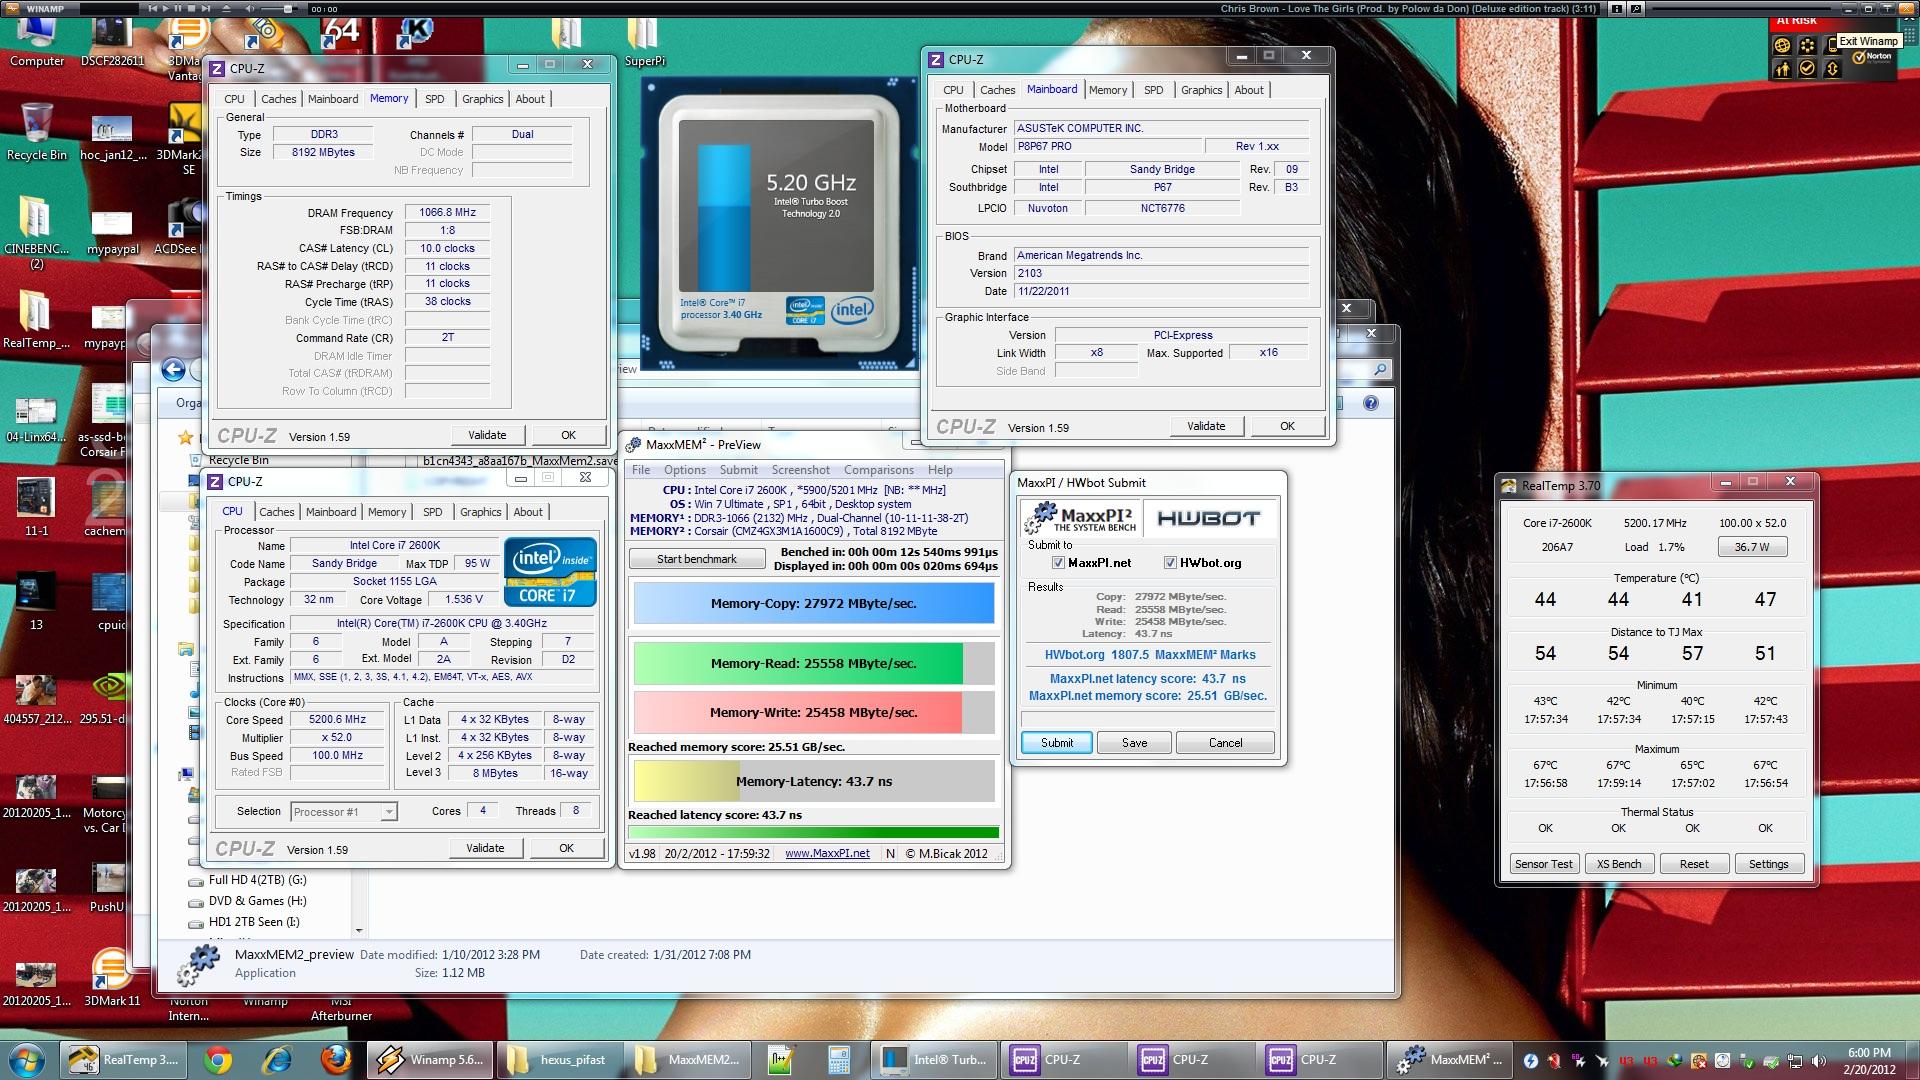This screenshot has height=1080, width=1920.
Task: Open MaxxMEM Submit menu
Action: pos(739,470)
